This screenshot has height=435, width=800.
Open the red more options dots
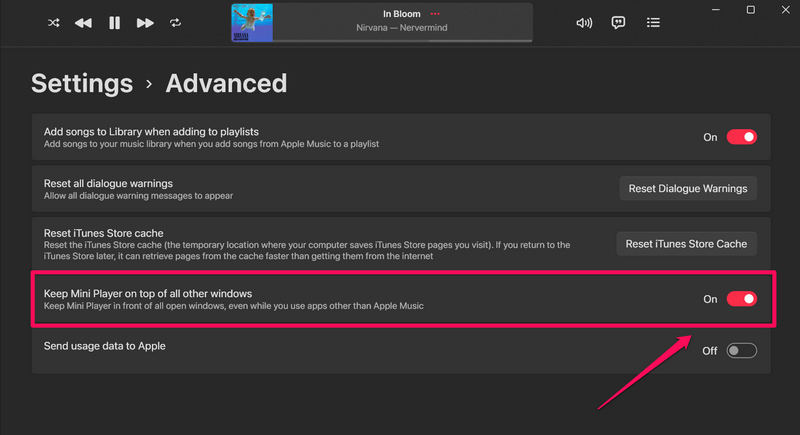click(435, 14)
